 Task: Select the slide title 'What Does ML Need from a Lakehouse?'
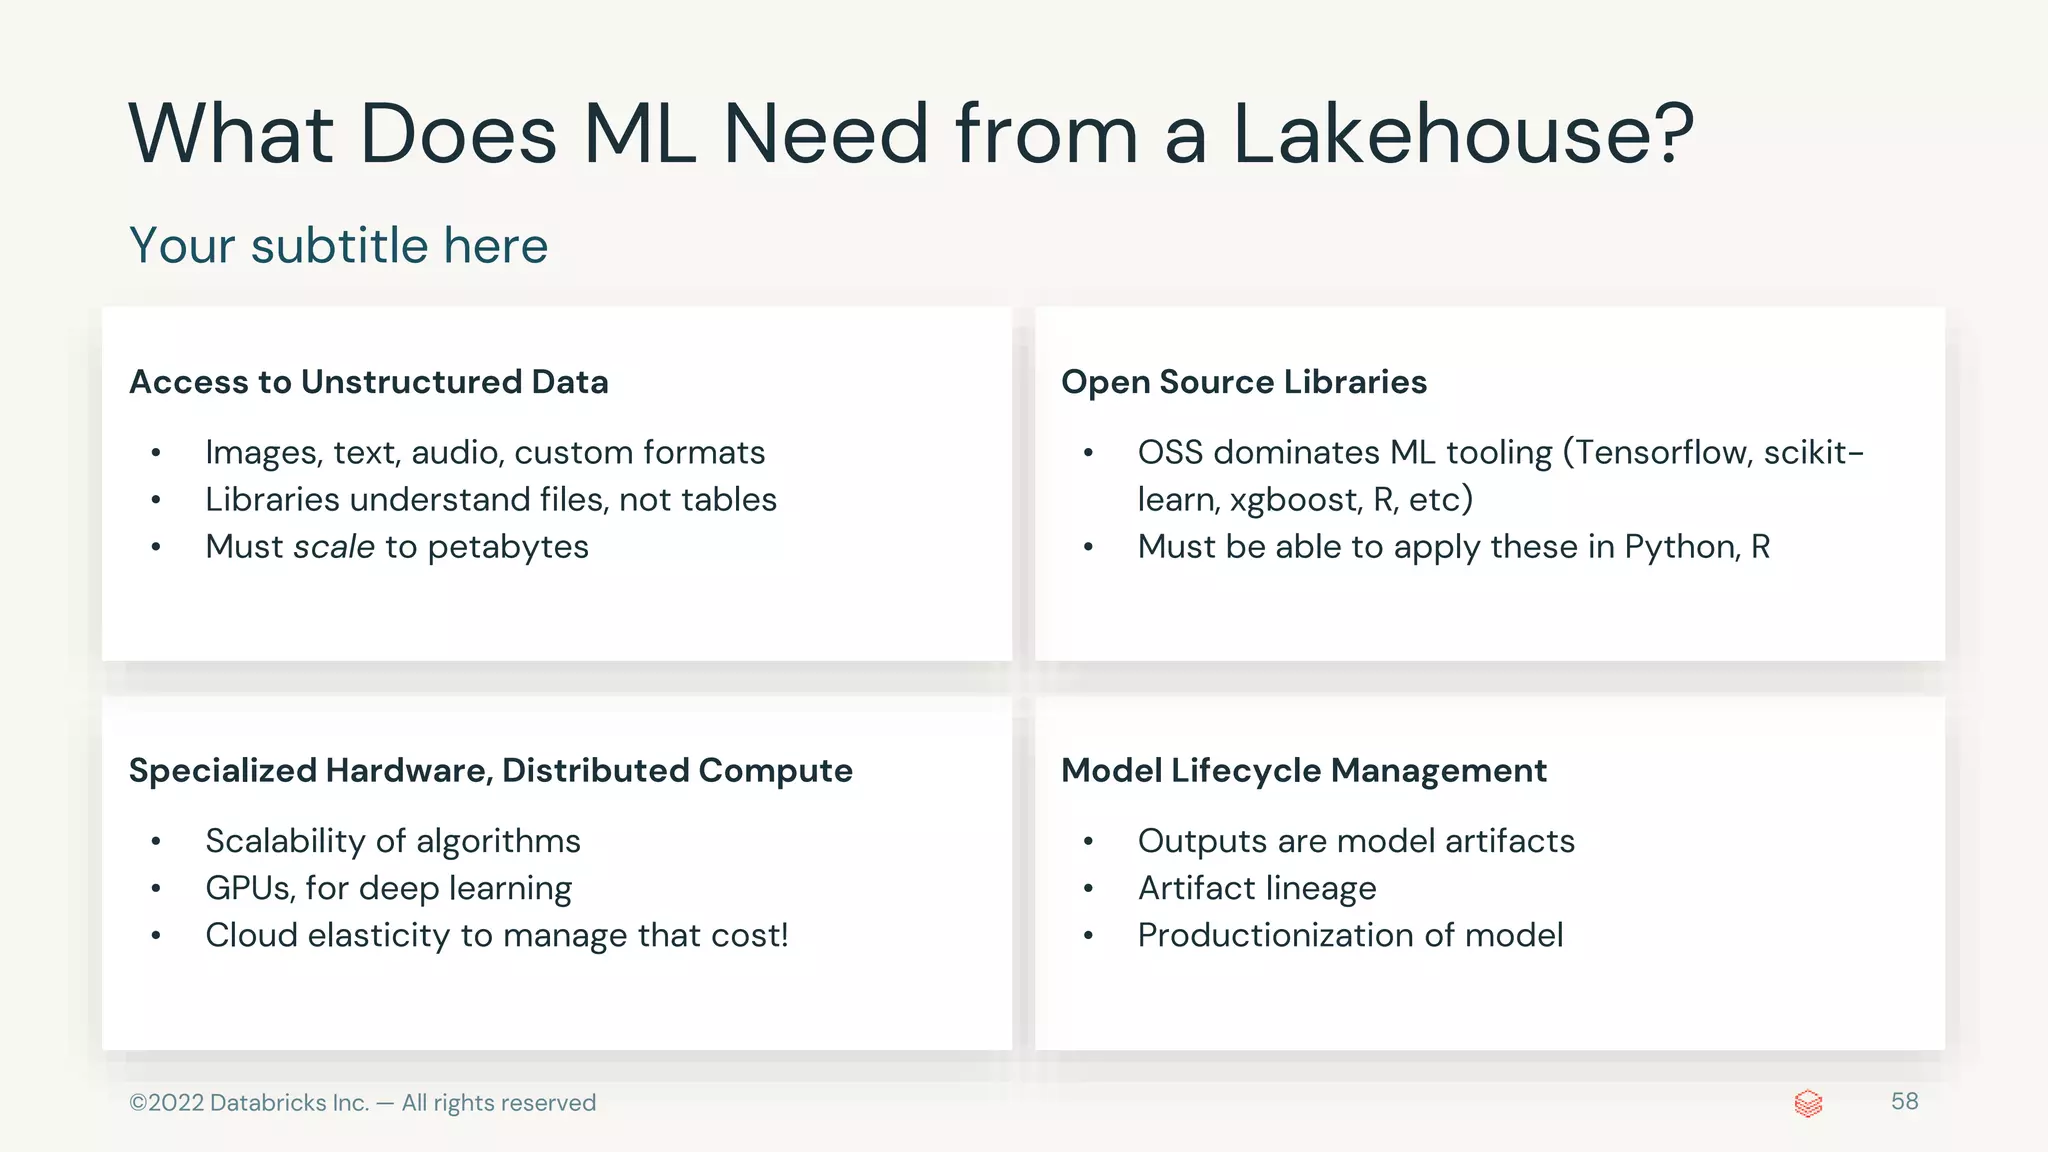[911, 133]
